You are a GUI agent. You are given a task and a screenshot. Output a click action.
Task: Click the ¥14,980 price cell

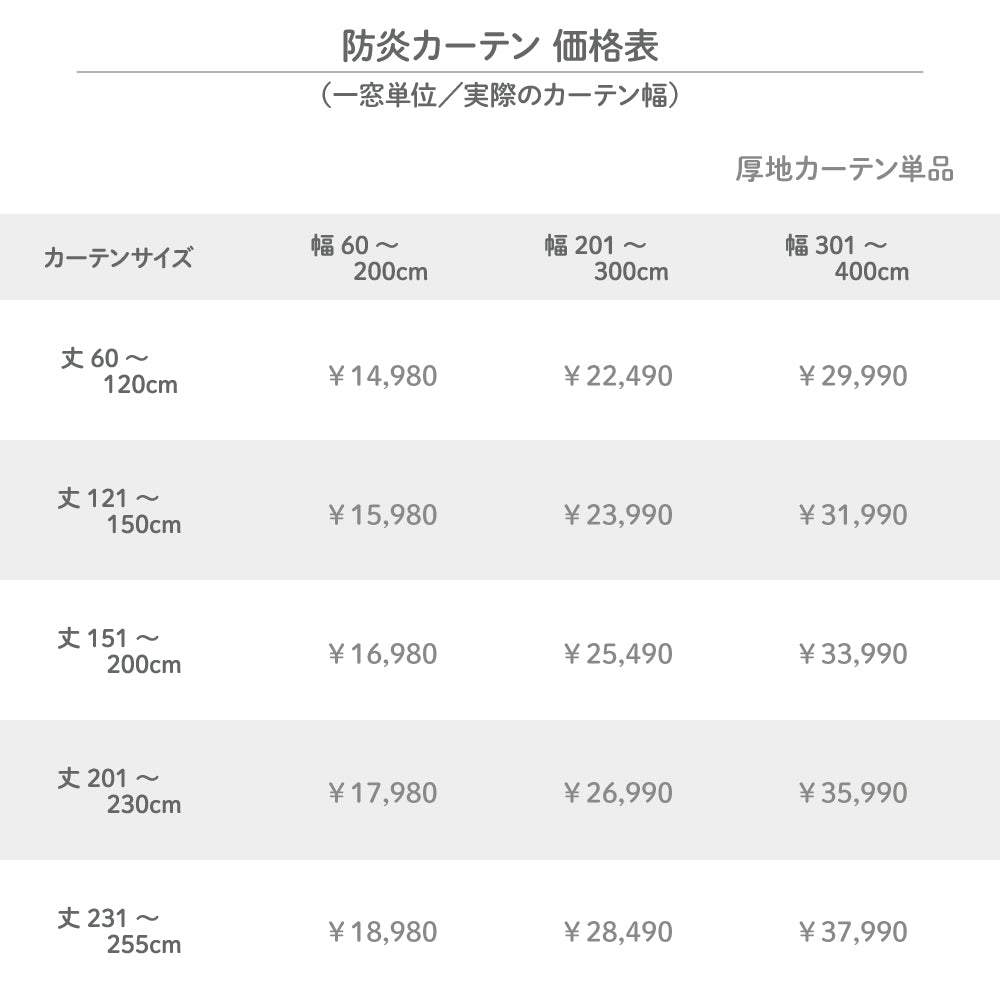[x=382, y=376]
